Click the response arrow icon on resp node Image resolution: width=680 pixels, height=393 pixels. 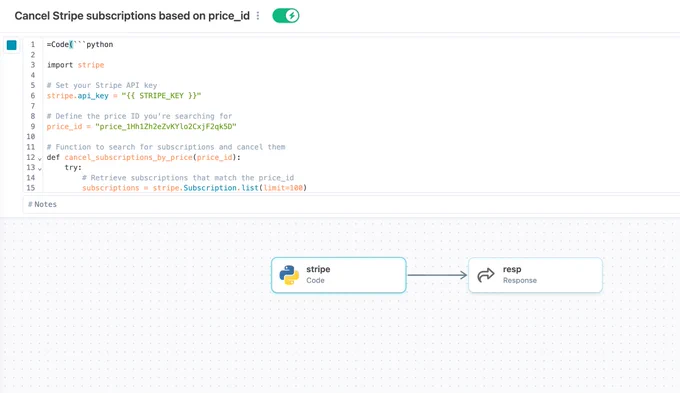[x=486, y=275]
